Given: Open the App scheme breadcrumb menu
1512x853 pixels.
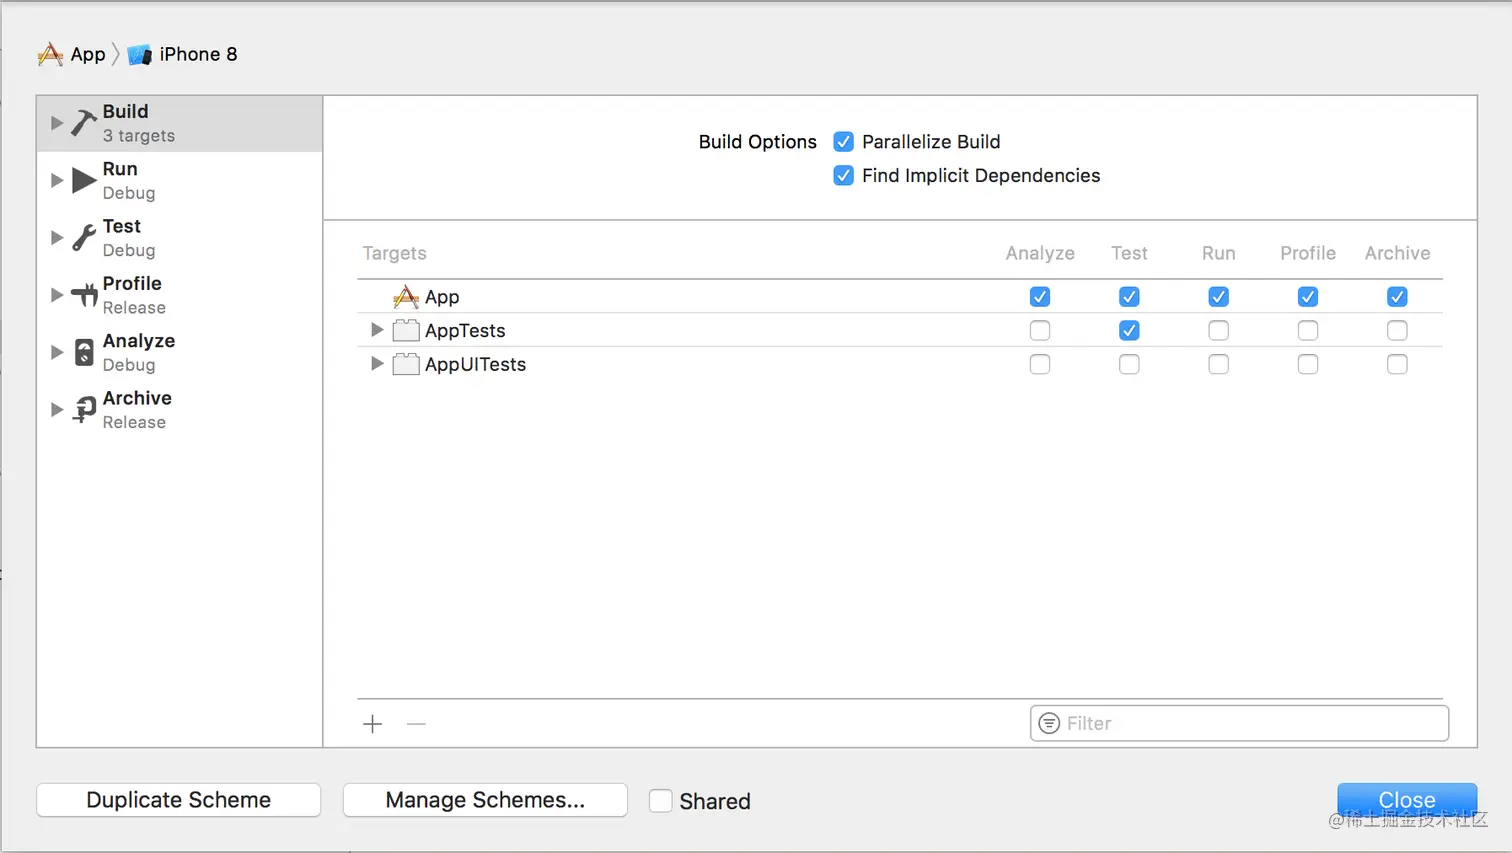Looking at the screenshot, I should pyautogui.click(x=76, y=54).
